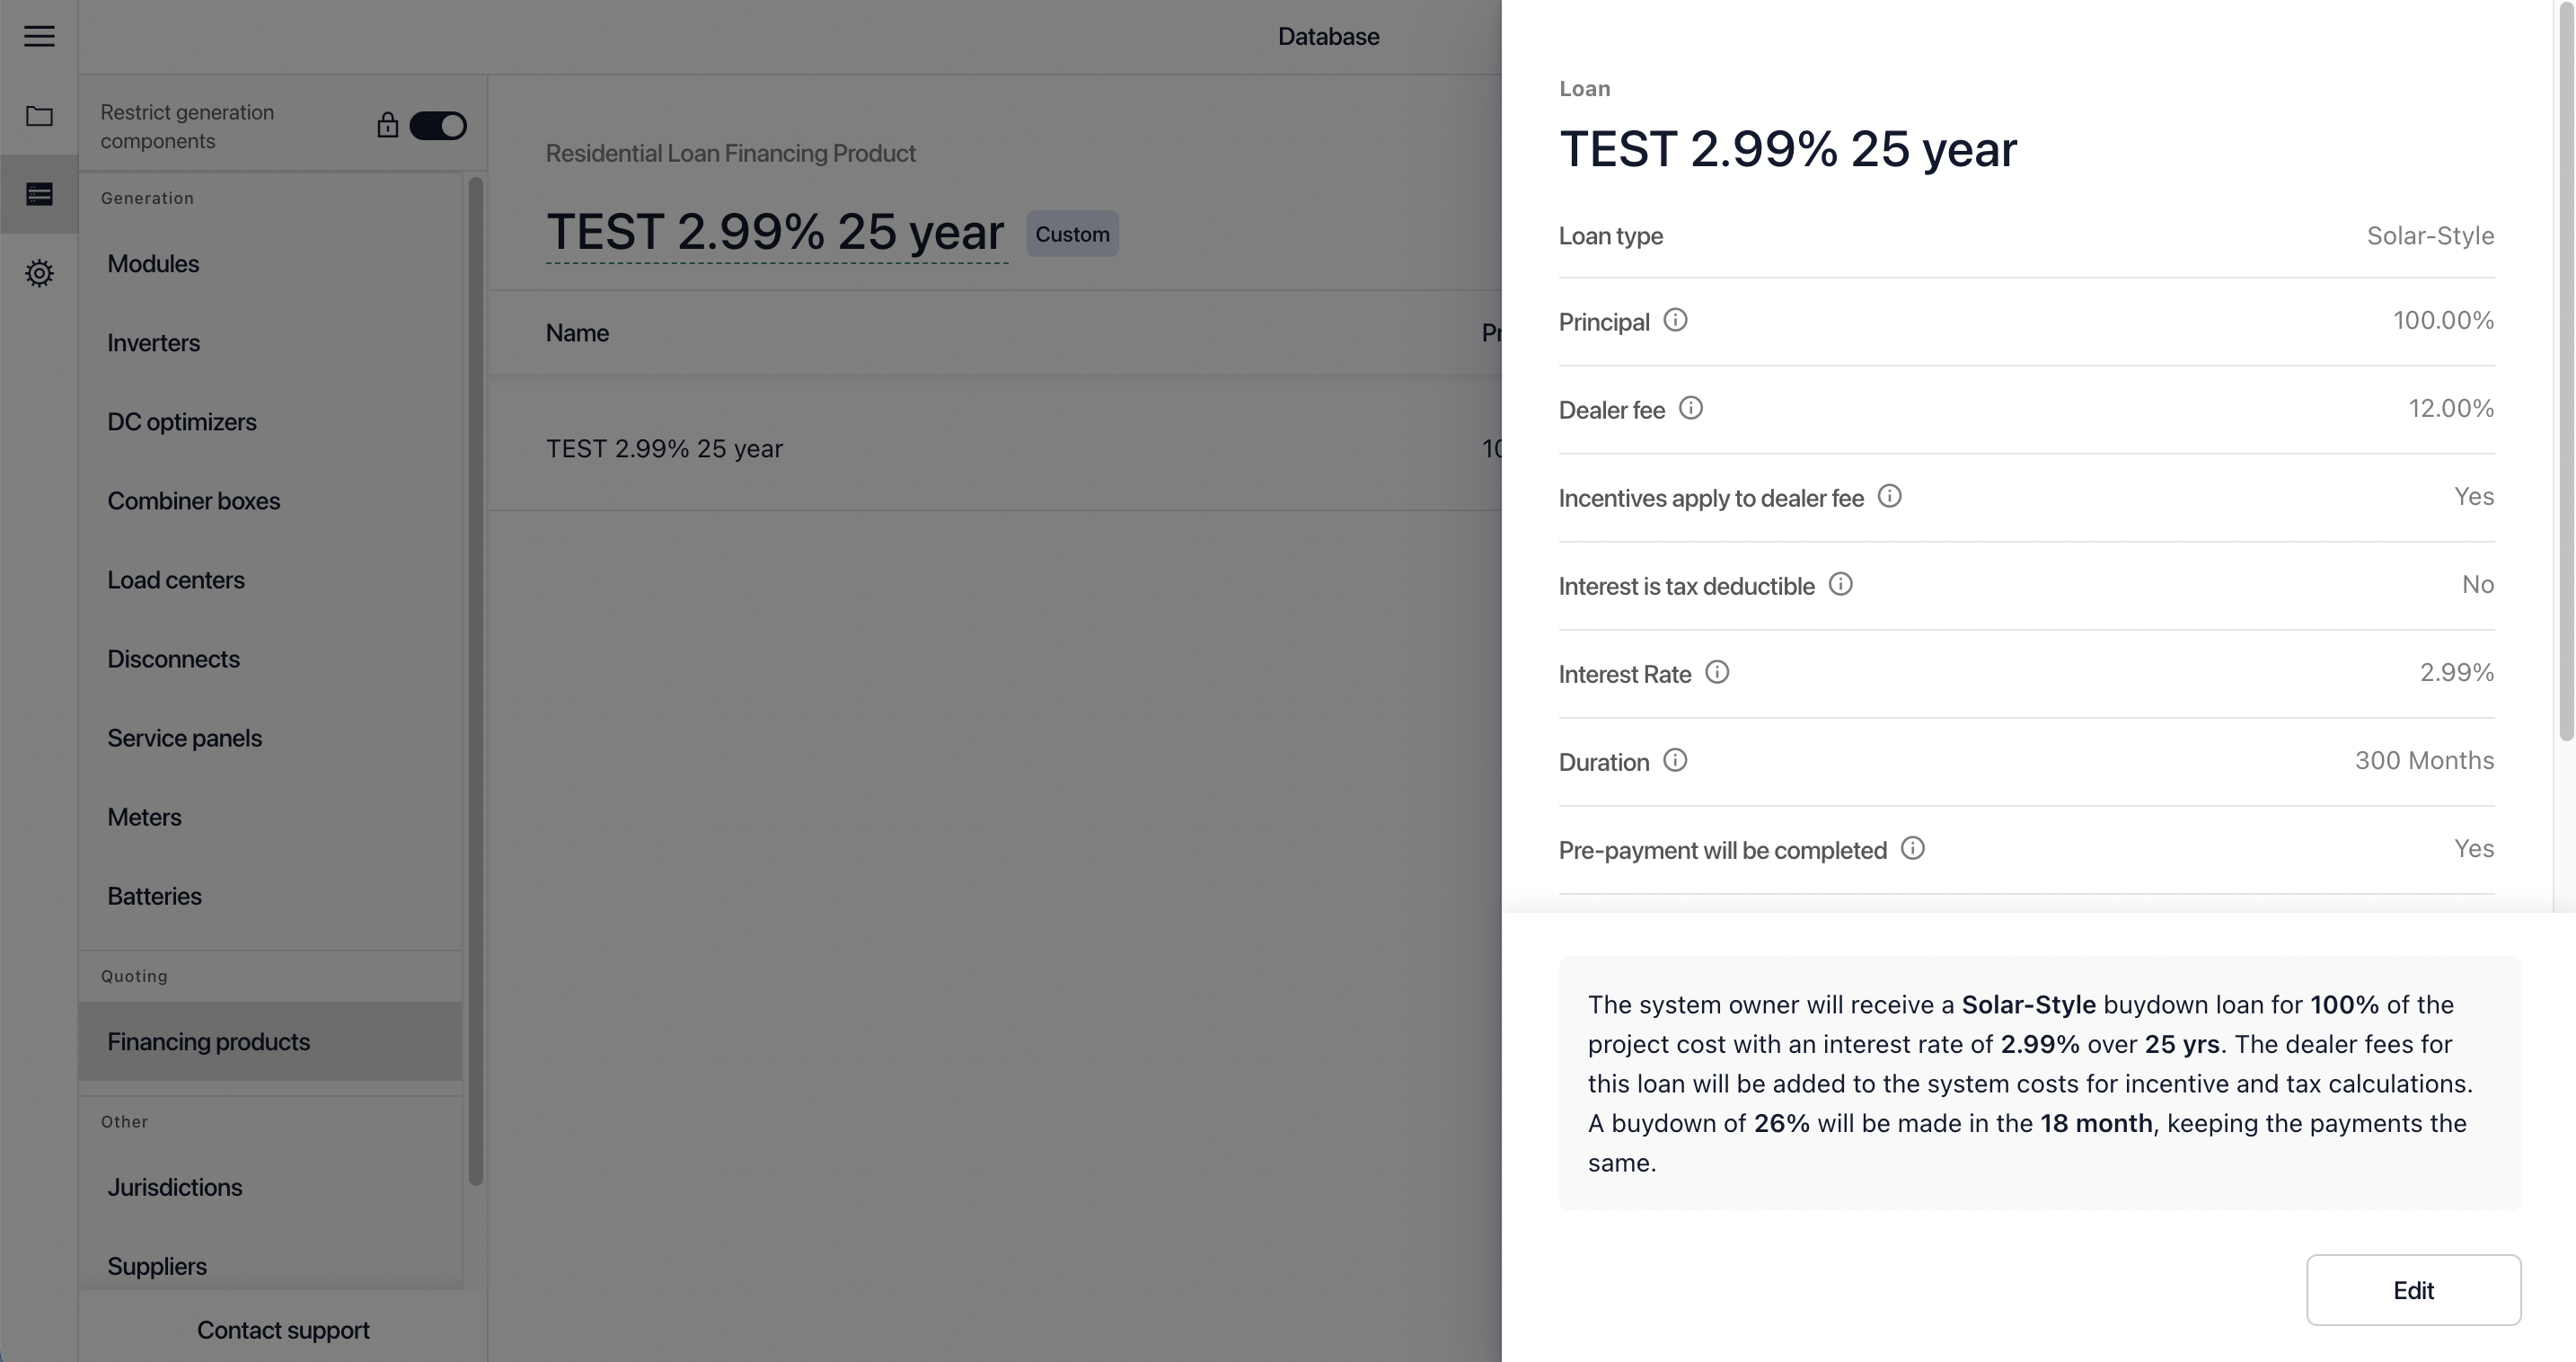Open Pre-payment will be completed info icon

1912,848
